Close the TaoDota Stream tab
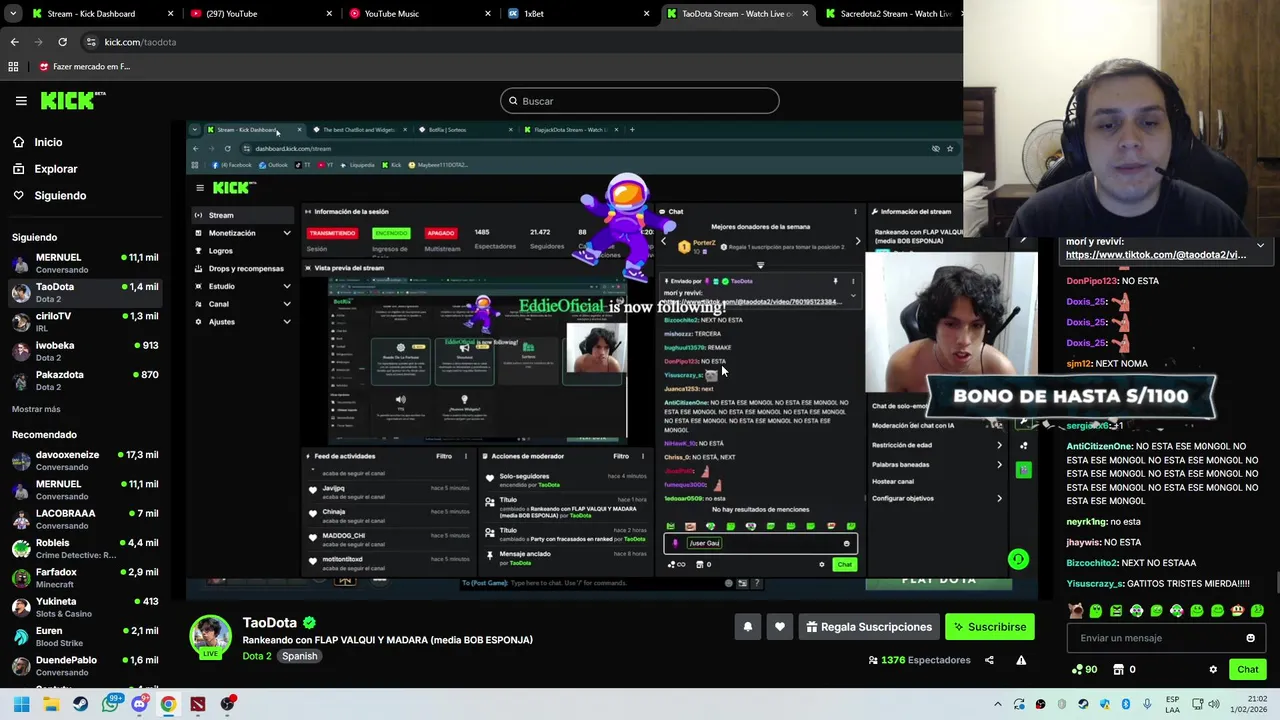Image resolution: width=1280 pixels, height=720 pixels. (805, 14)
